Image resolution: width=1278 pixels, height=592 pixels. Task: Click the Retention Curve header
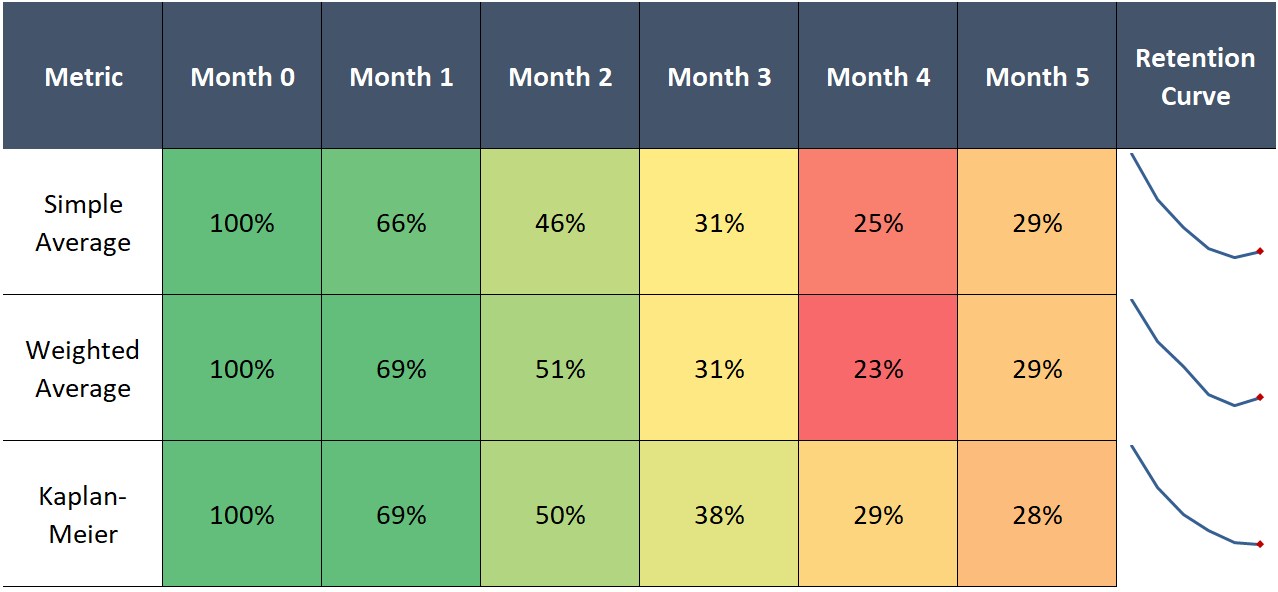[1195, 77]
